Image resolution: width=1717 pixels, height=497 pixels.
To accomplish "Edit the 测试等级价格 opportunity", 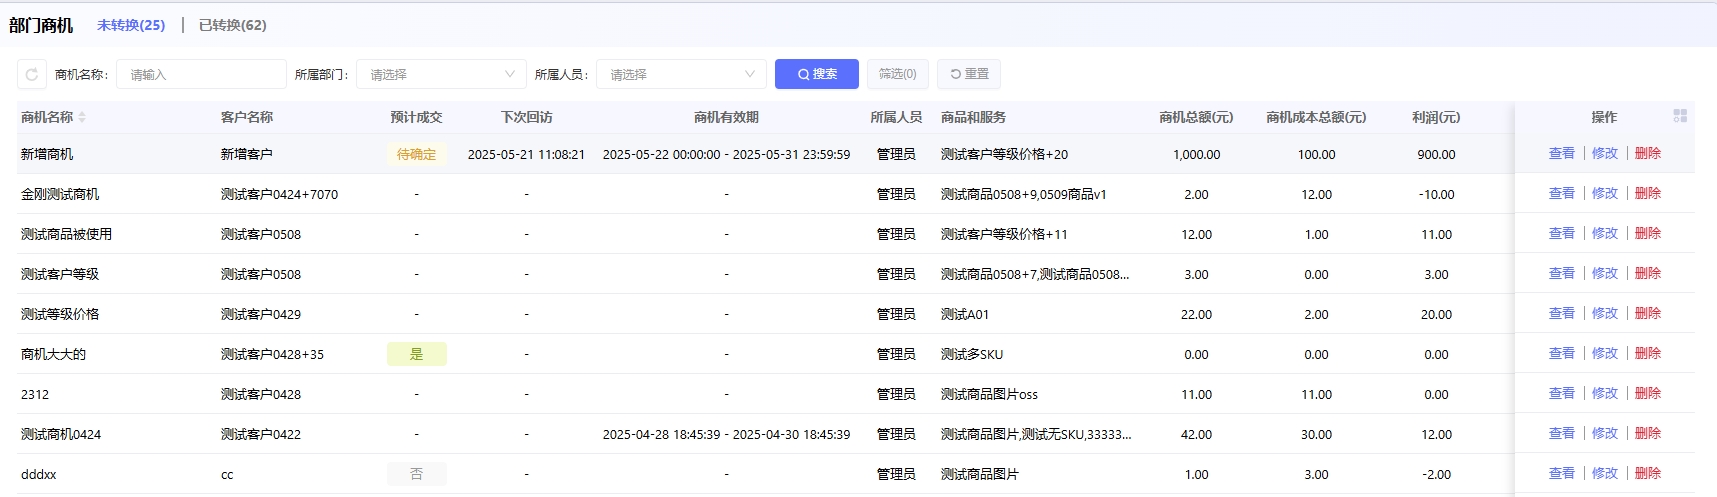I will 1604,314.
